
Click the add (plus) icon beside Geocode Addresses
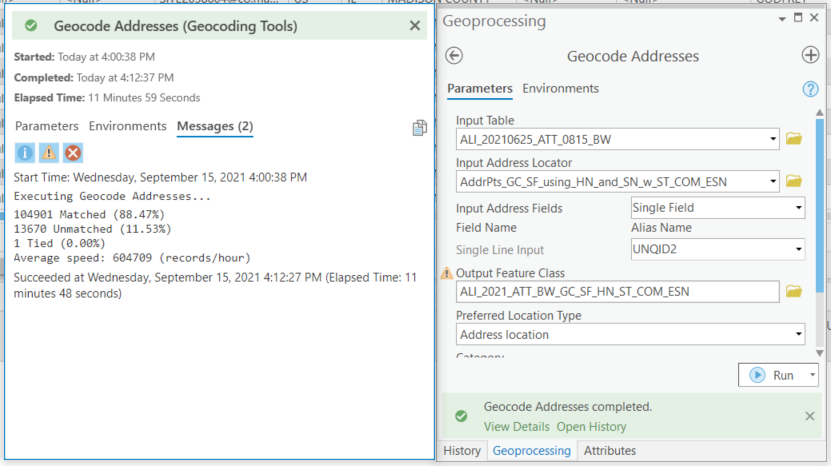pos(810,56)
